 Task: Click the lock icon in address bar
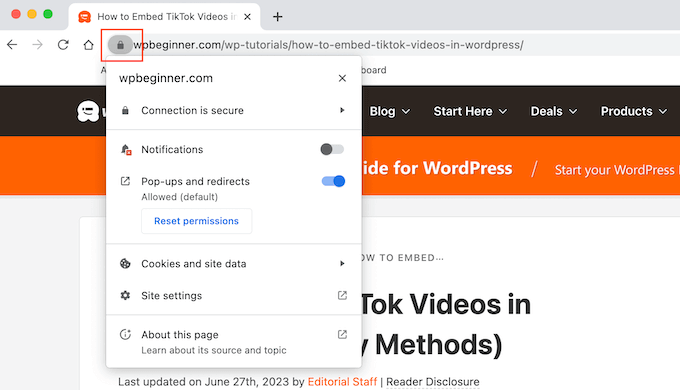coord(121,45)
